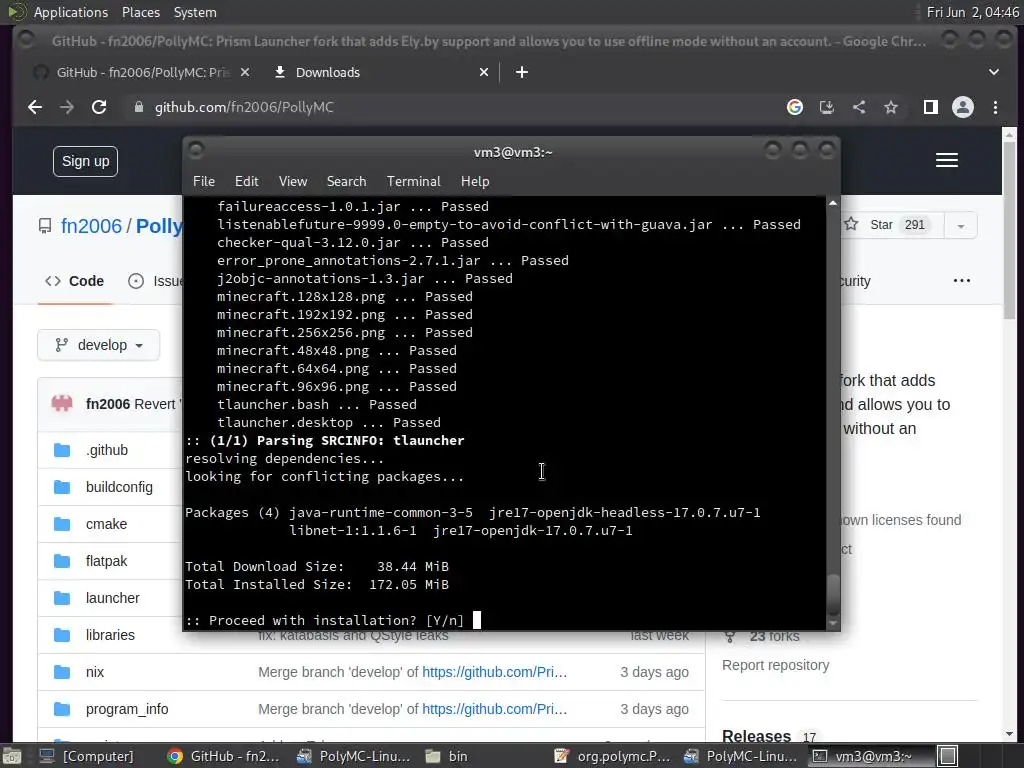Screen dimensions: 1024x768
Task: Click the show desktop icon in taskbar
Action: click(x=12, y=756)
